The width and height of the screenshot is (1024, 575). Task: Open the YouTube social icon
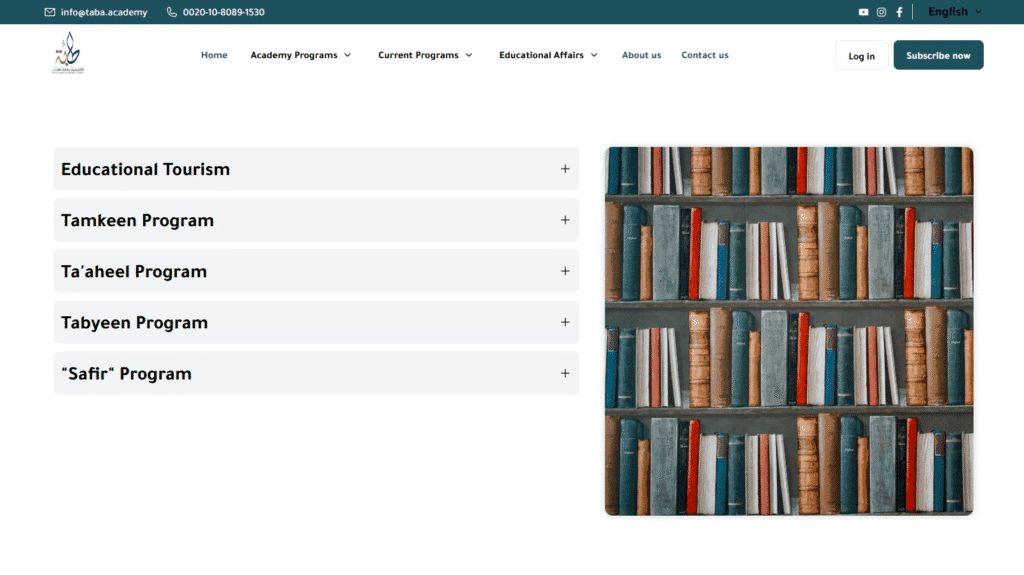(x=863, y=12)
